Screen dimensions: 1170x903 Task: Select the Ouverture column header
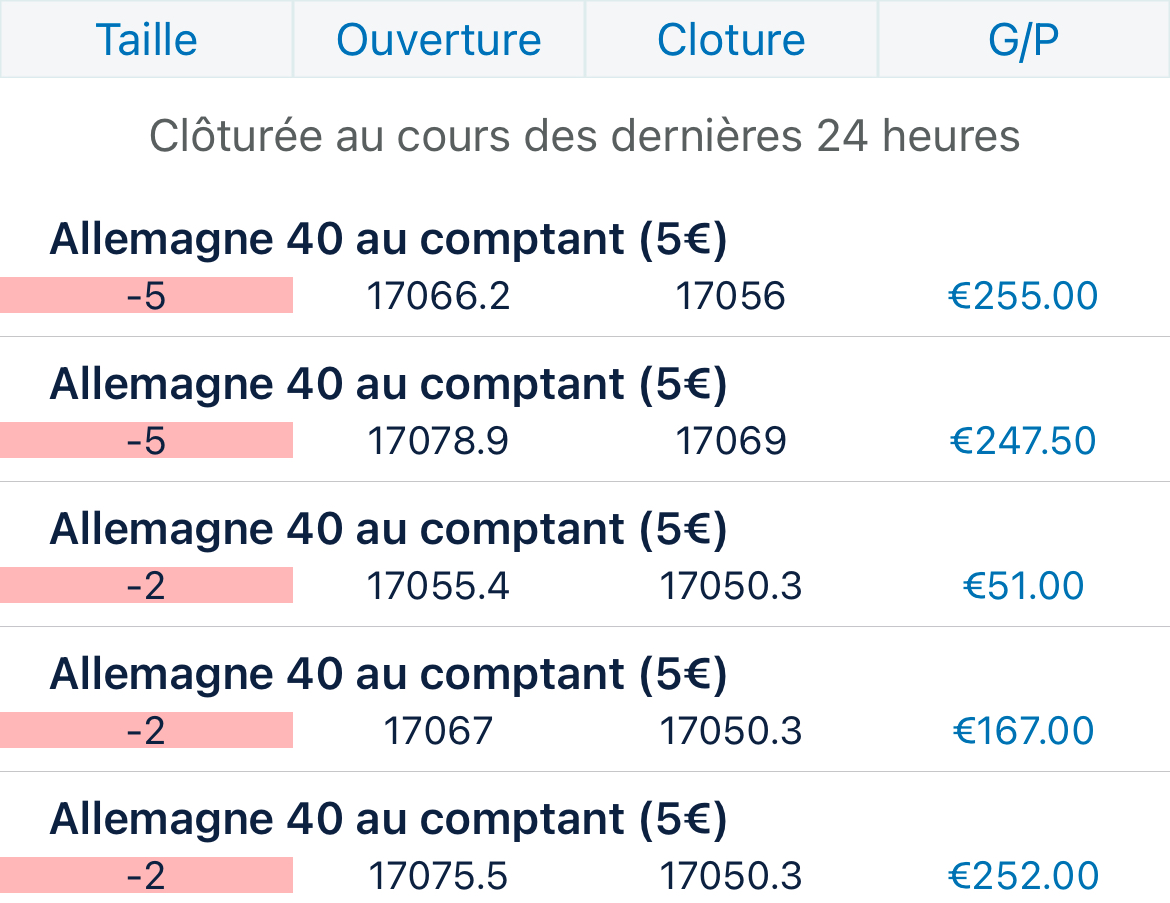pyautogui.click(x=438, y=40)
